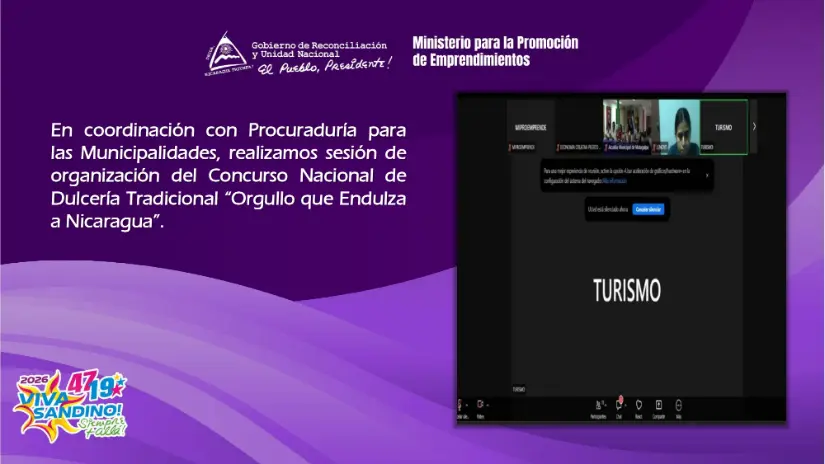
Task: Toggle the microphone mute icon
Action: (x=460, y=405)
